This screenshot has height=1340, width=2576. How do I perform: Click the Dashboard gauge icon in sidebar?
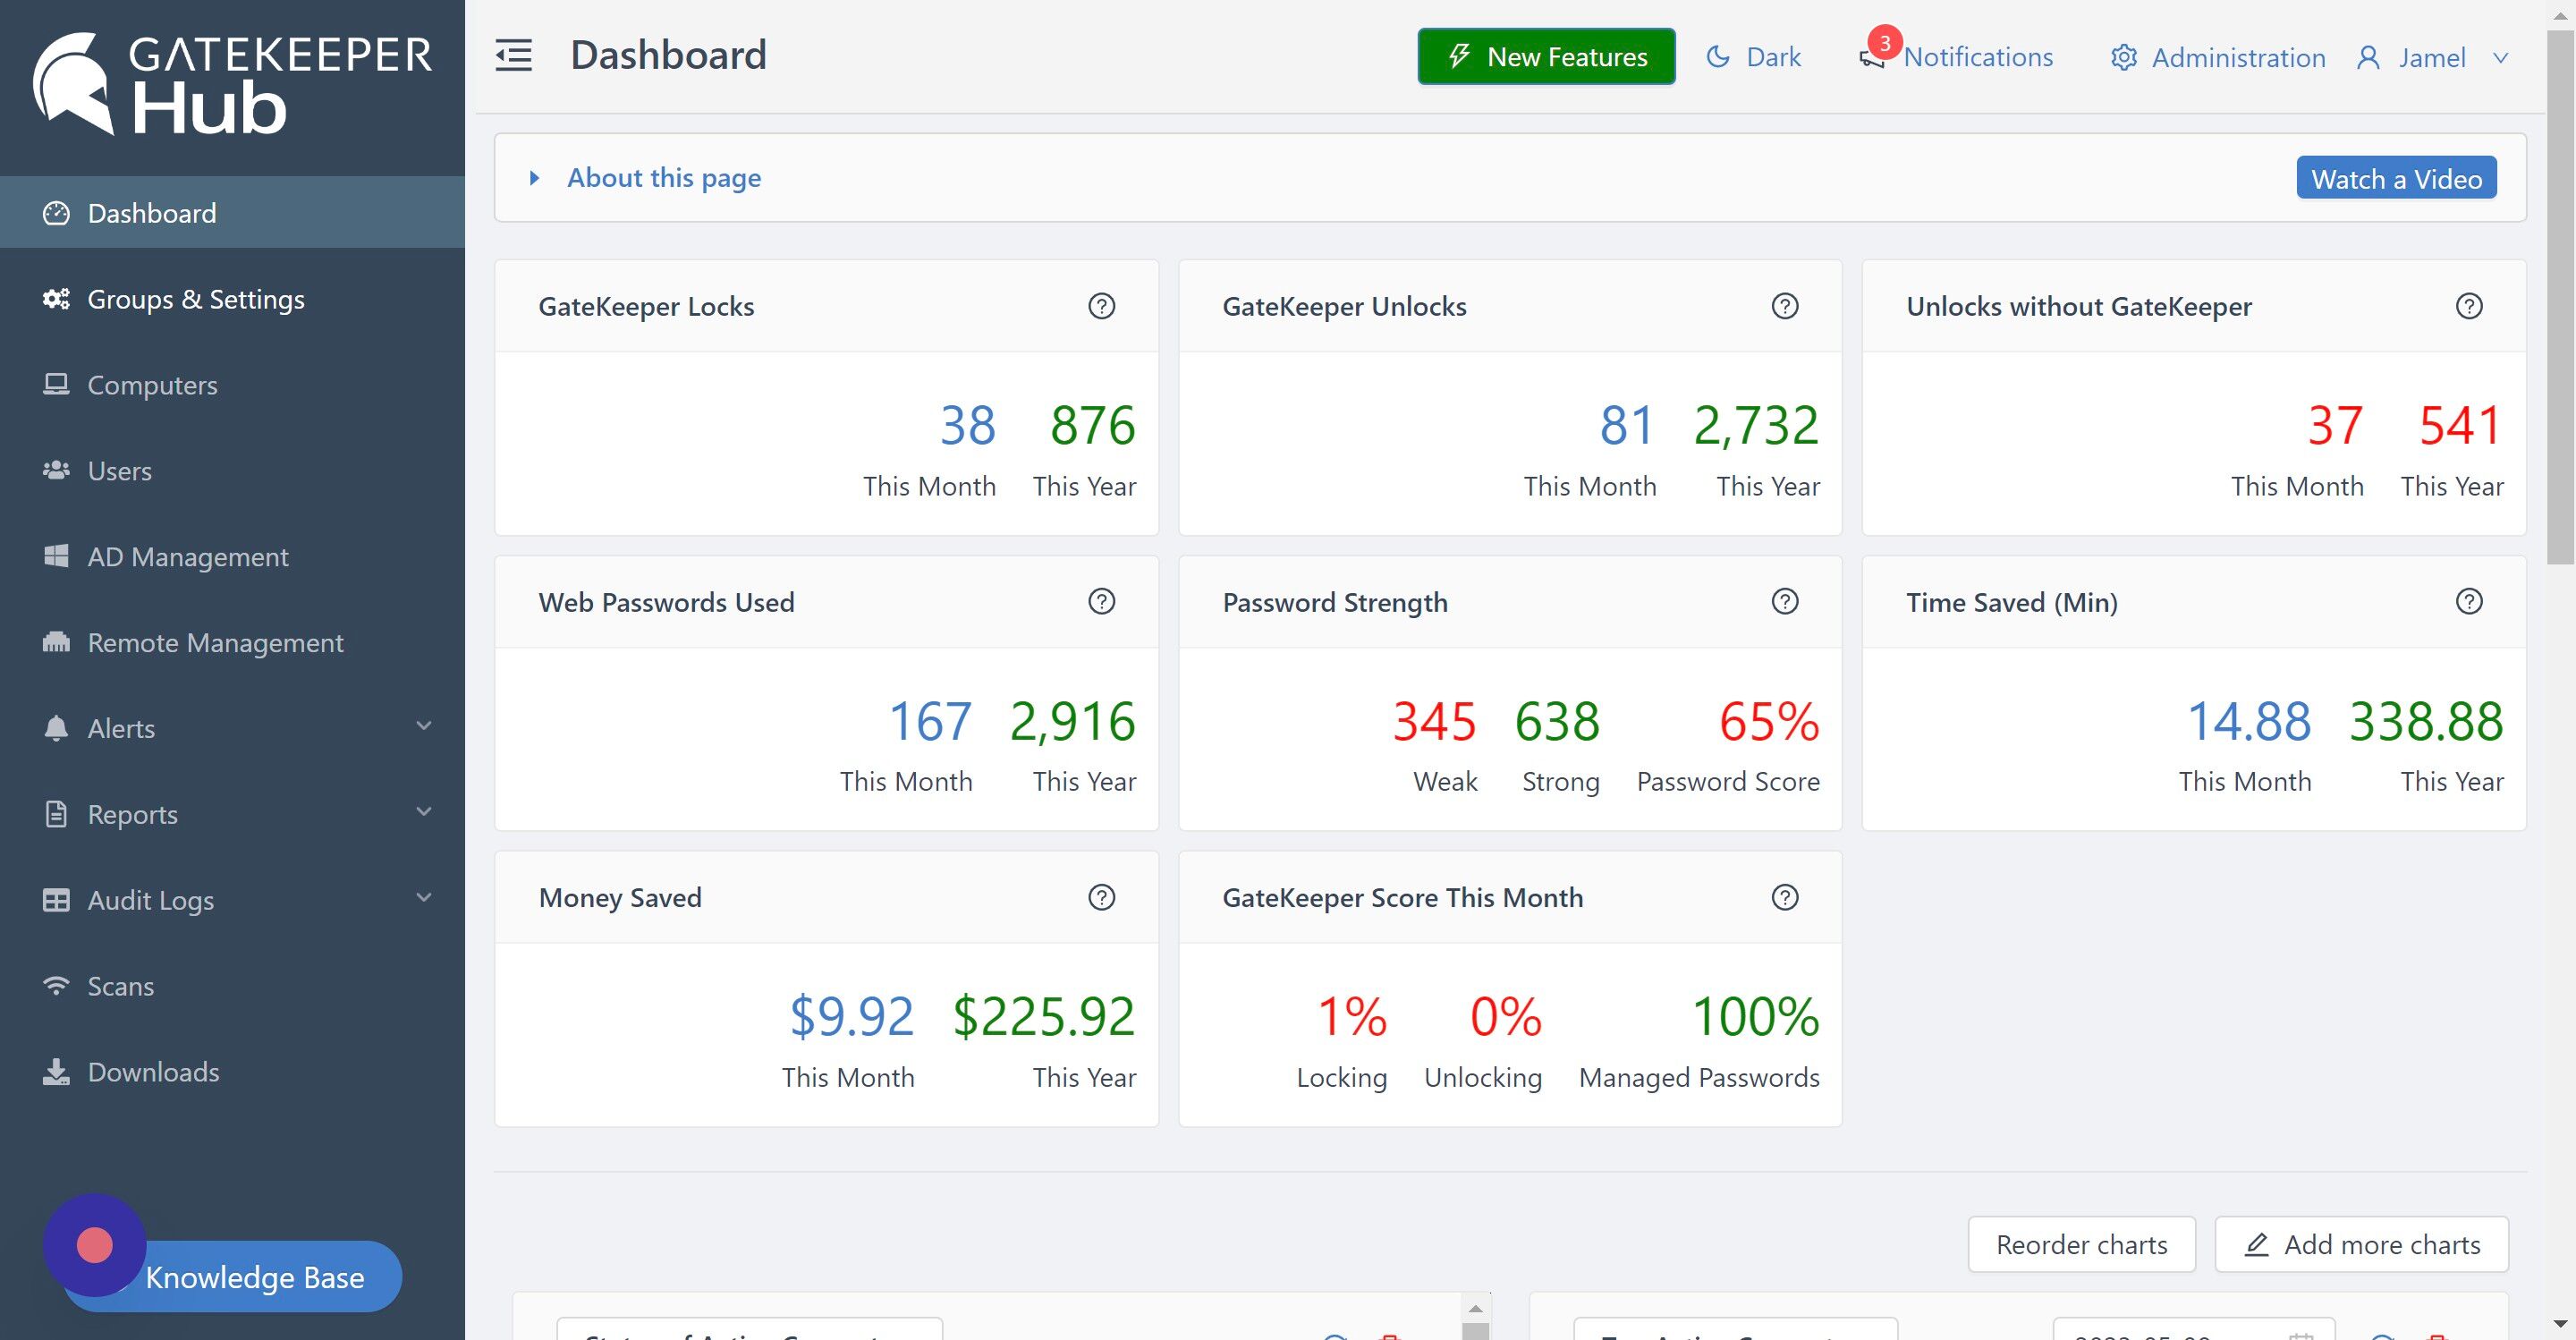tap(56, 213)
